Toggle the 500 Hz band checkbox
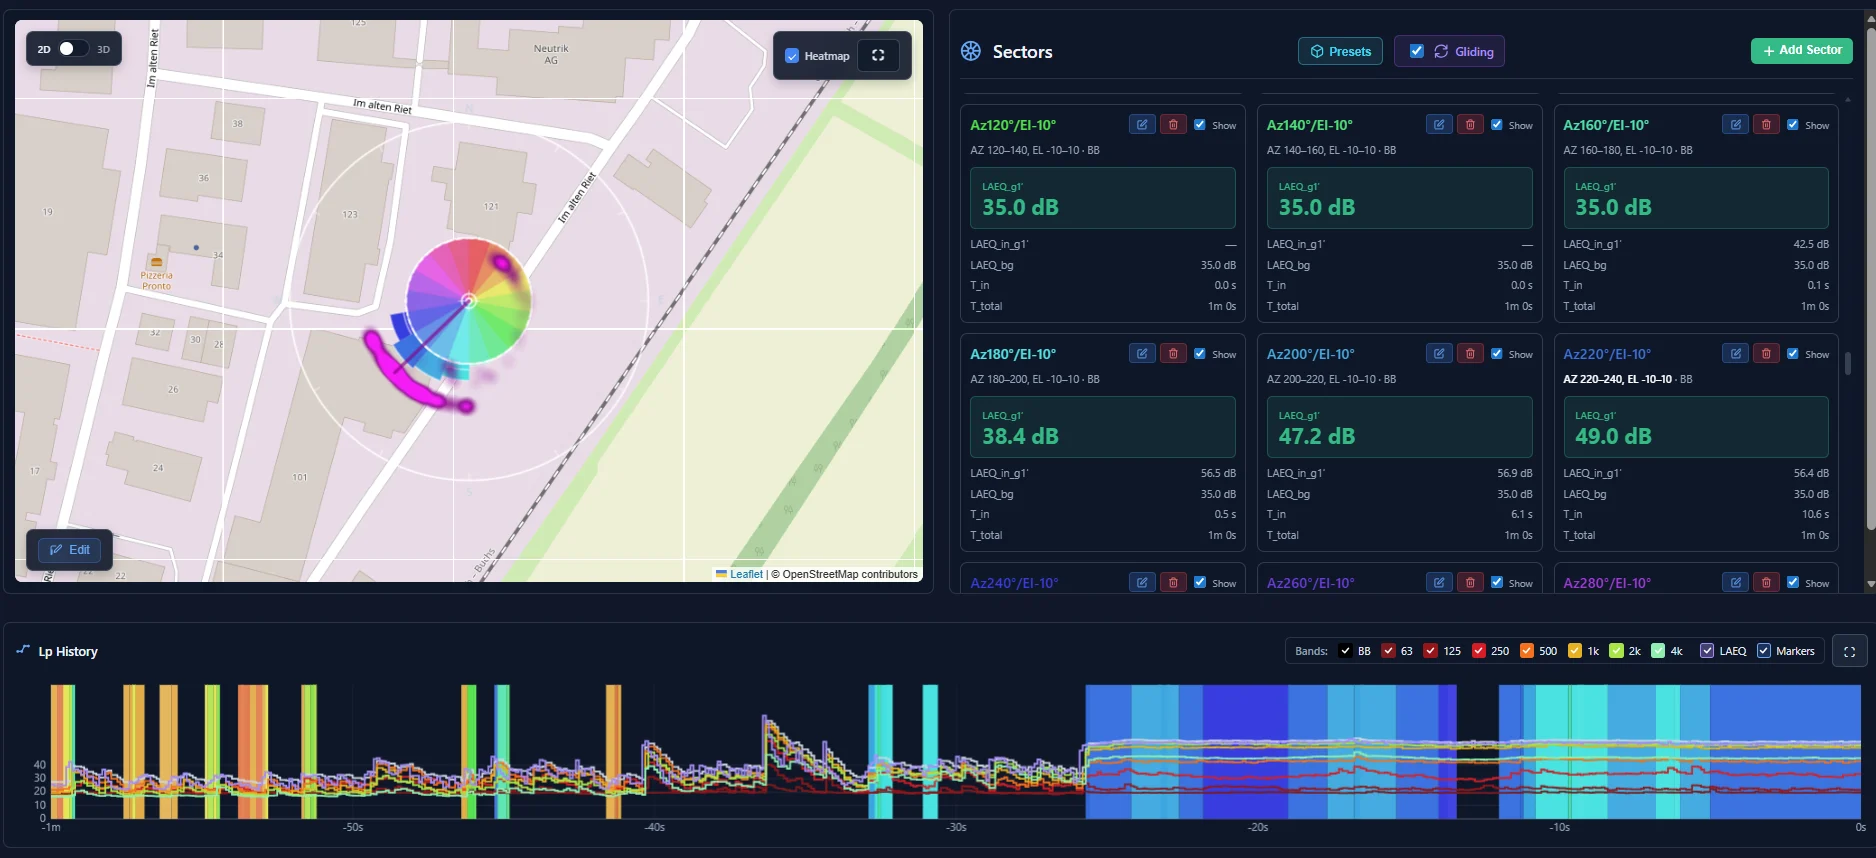Viewport: 1876px width, 858px height. coord(1526,651)
